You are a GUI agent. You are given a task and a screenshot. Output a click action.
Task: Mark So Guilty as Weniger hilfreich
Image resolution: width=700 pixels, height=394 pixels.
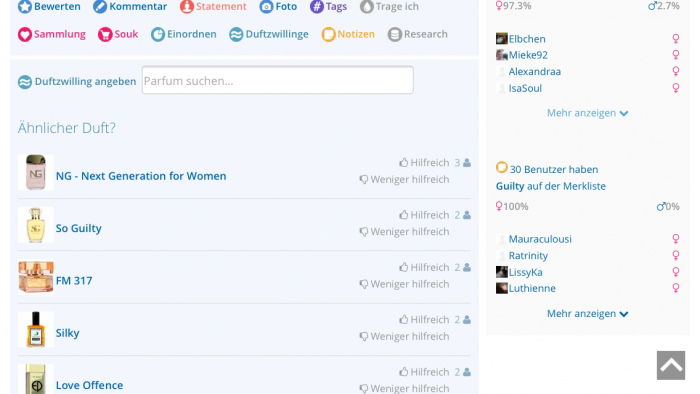pos(404,232)
